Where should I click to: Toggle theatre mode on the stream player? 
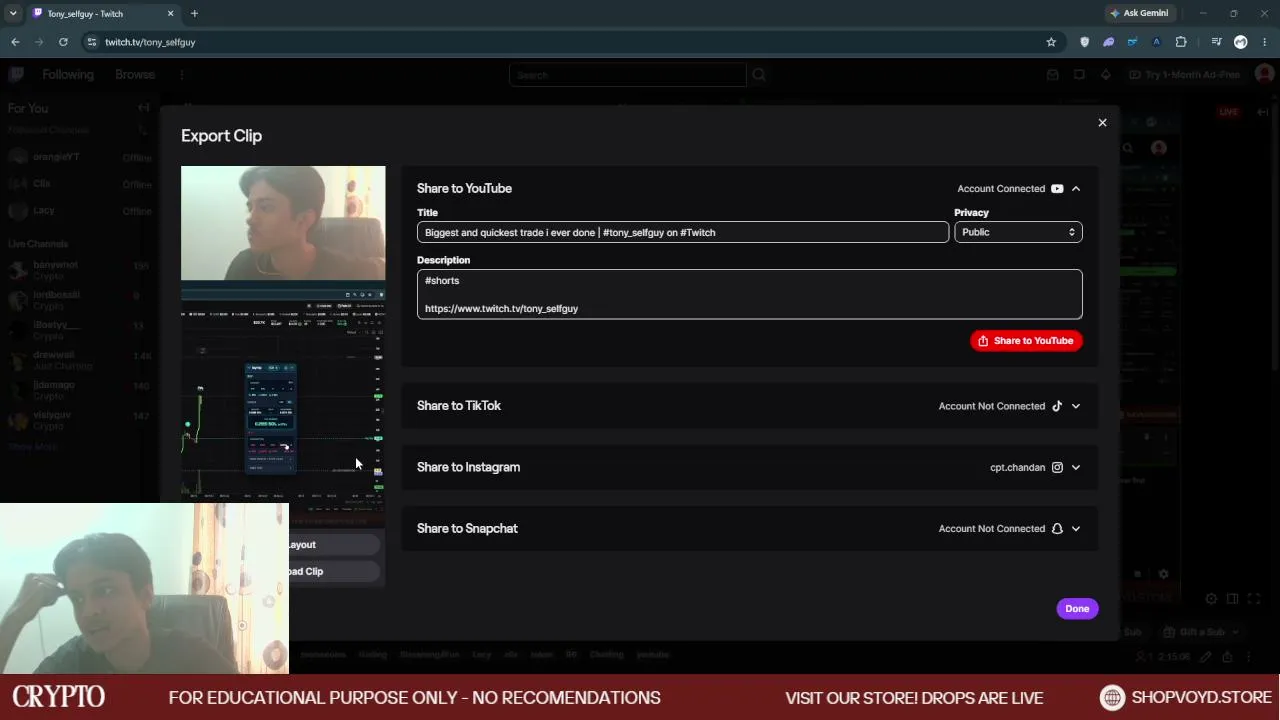pyautogui.click(x=1233, y=599)
